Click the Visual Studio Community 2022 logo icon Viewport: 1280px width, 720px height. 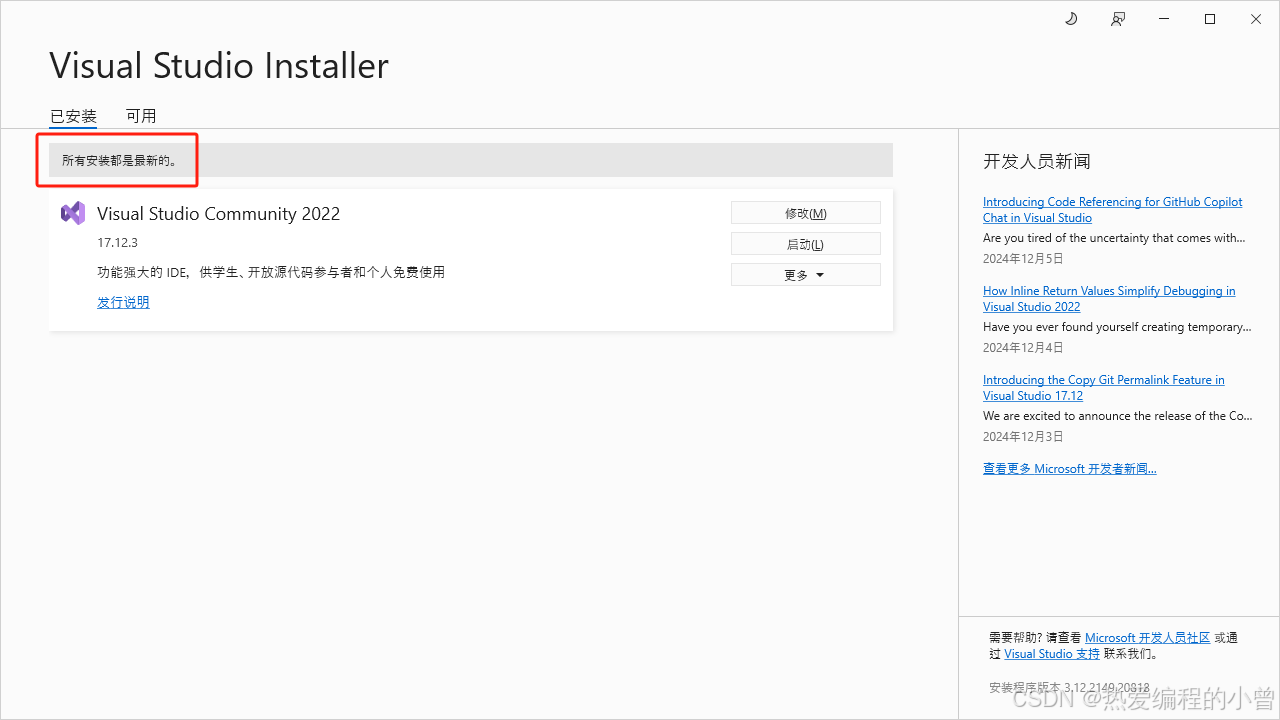(x=72, y=212)
